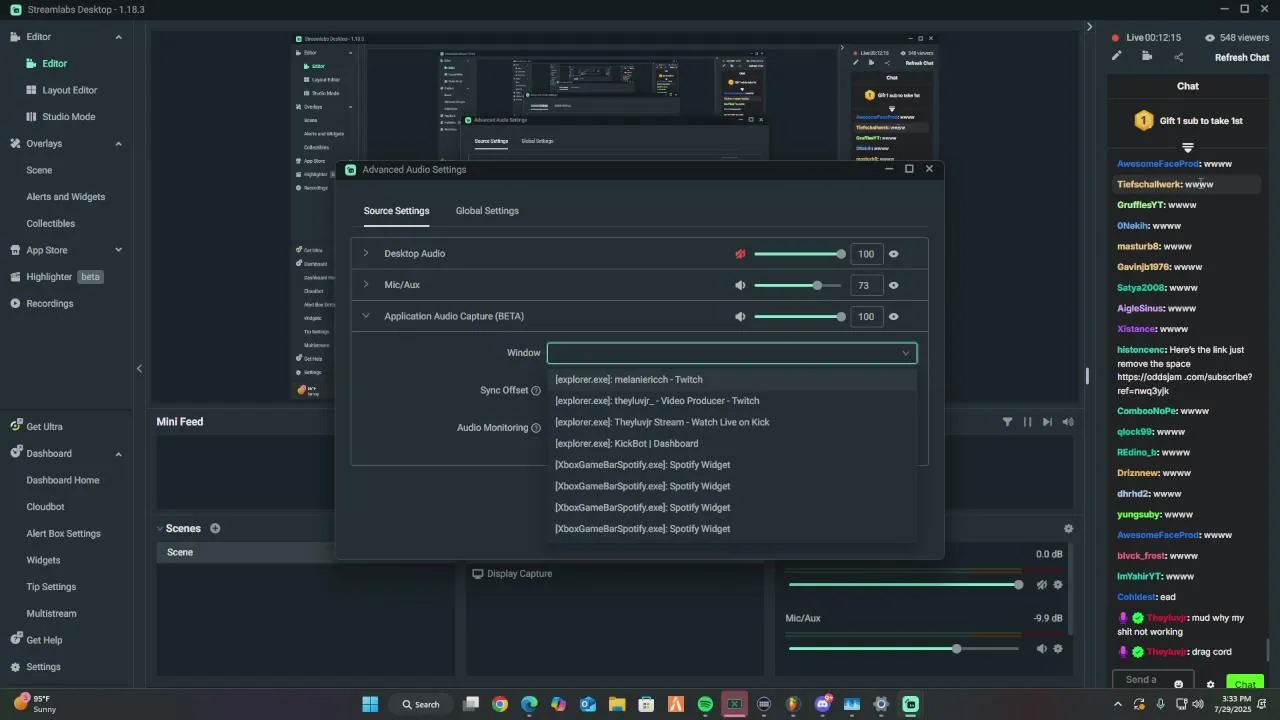Screen dimensions: 1280x720
Task: Mute Application Audio Capture in the dialog
Action: pyautogui.click(x=740, y=316)
